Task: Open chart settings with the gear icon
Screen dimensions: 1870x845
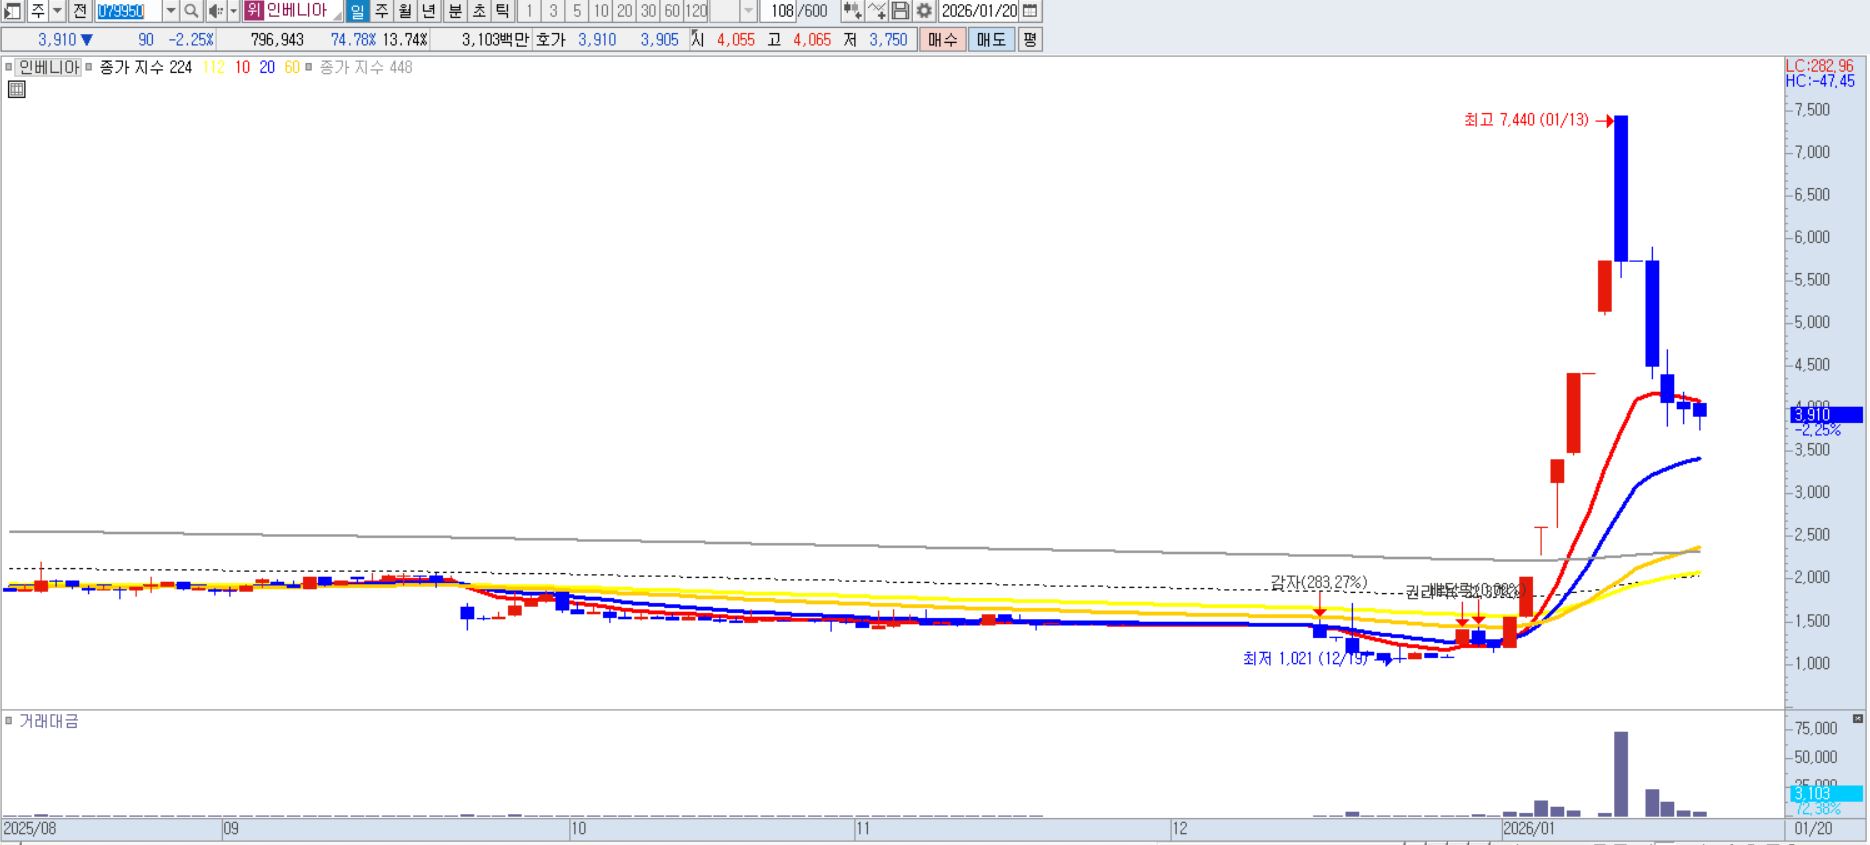Action: [924, 11]
